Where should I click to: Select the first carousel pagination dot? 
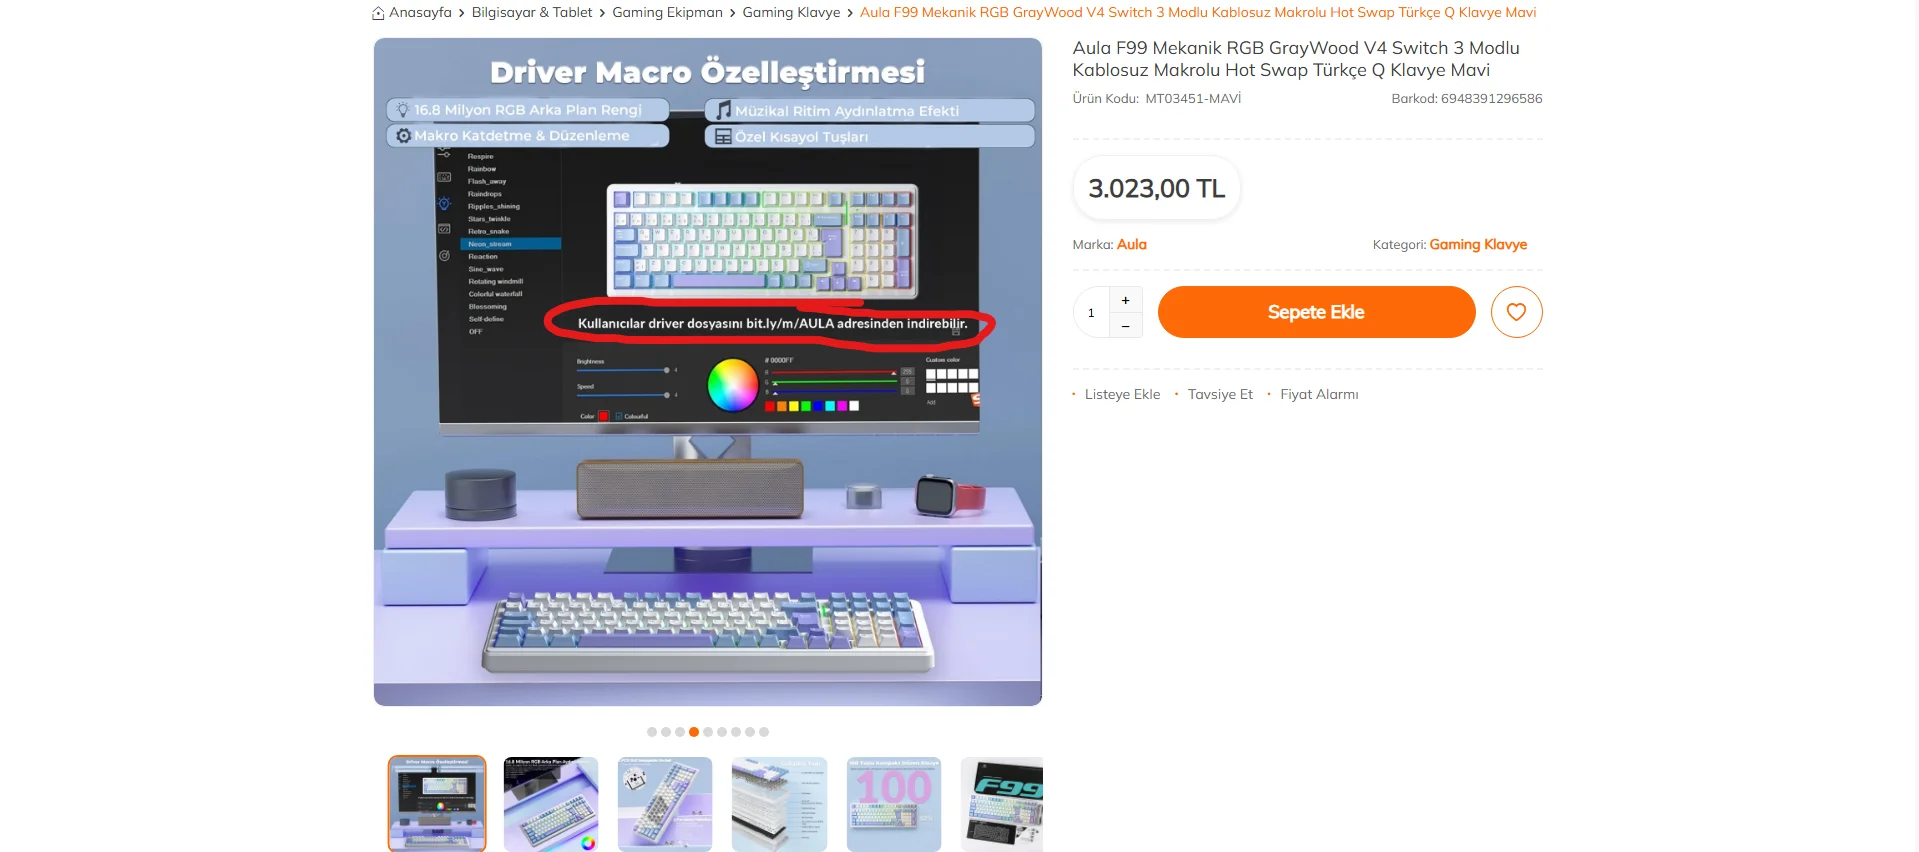(x=652, y=732)
